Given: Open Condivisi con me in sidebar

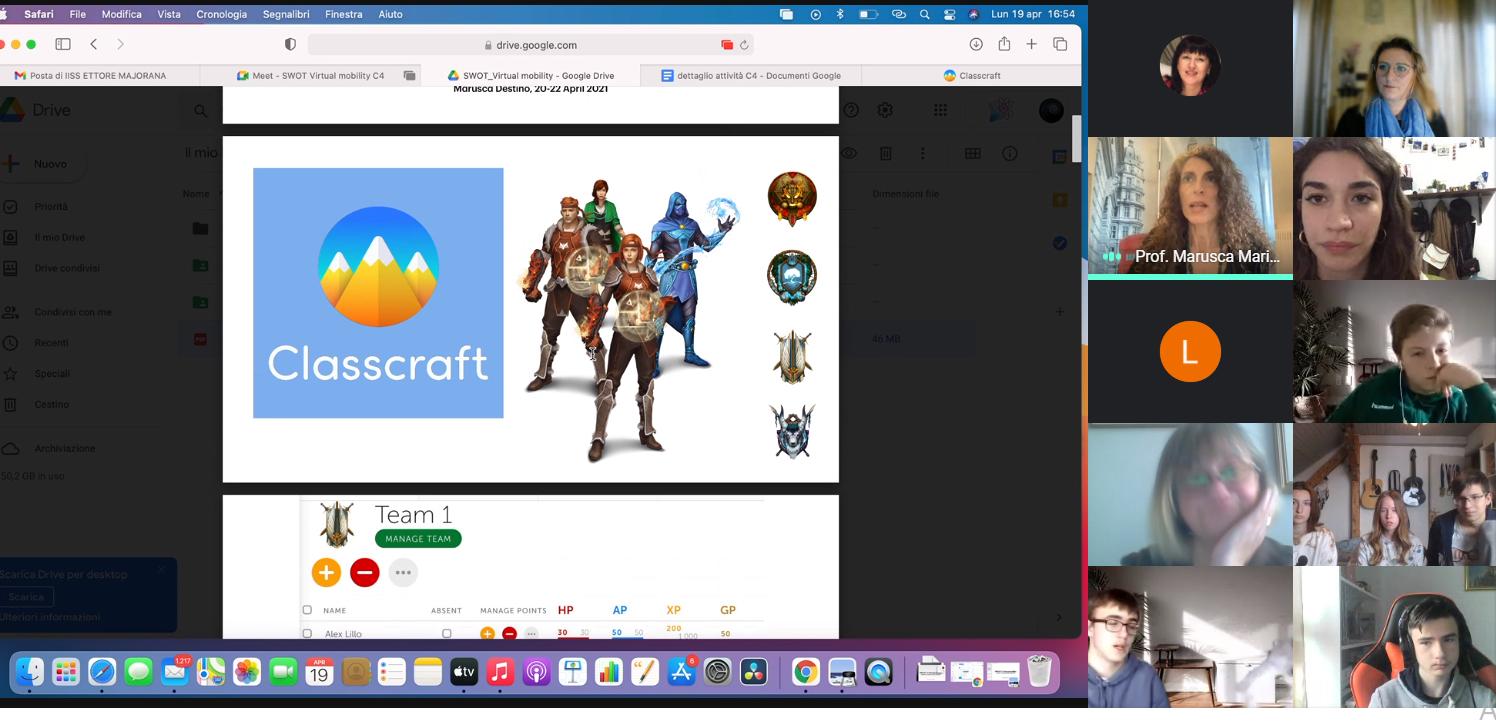Looking at the screenshot, I should (72, 312).
